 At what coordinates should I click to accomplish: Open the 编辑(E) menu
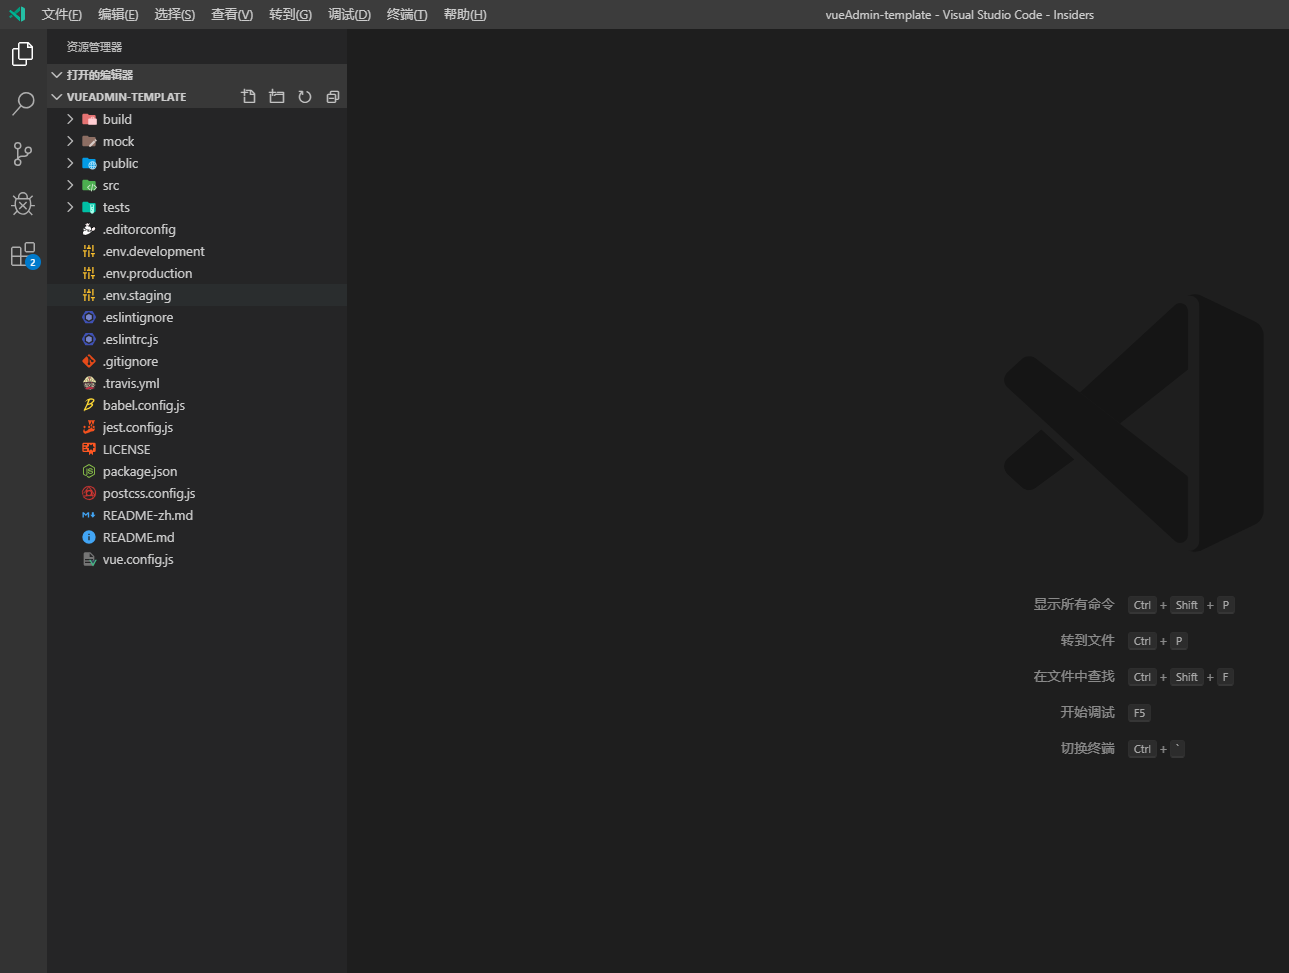118,14
